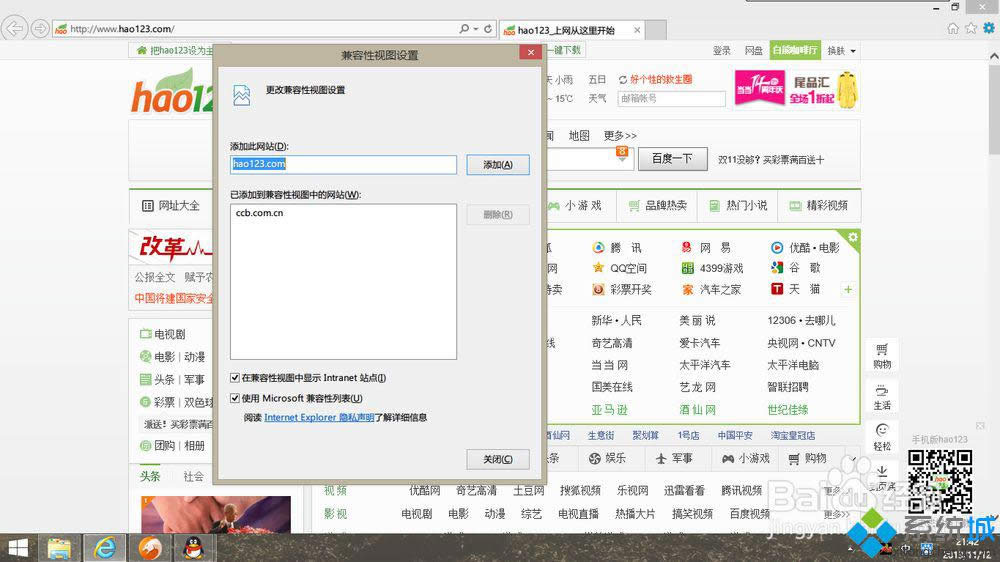Click the browser Forward arrow button
This screenshot has height=562, width=1000.
40,29
